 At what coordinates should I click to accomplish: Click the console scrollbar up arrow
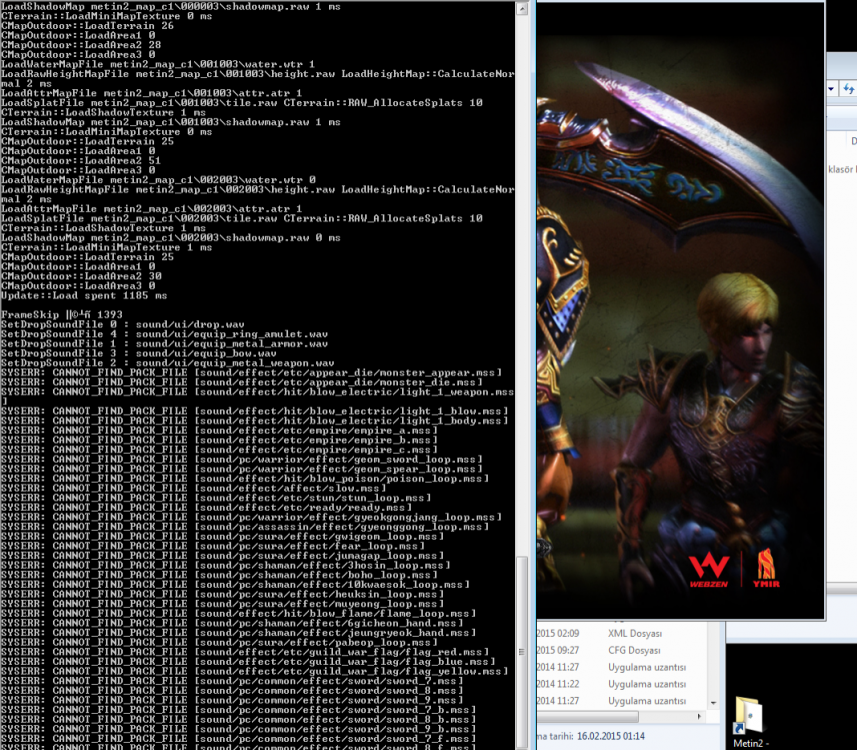tap(523, 8)
